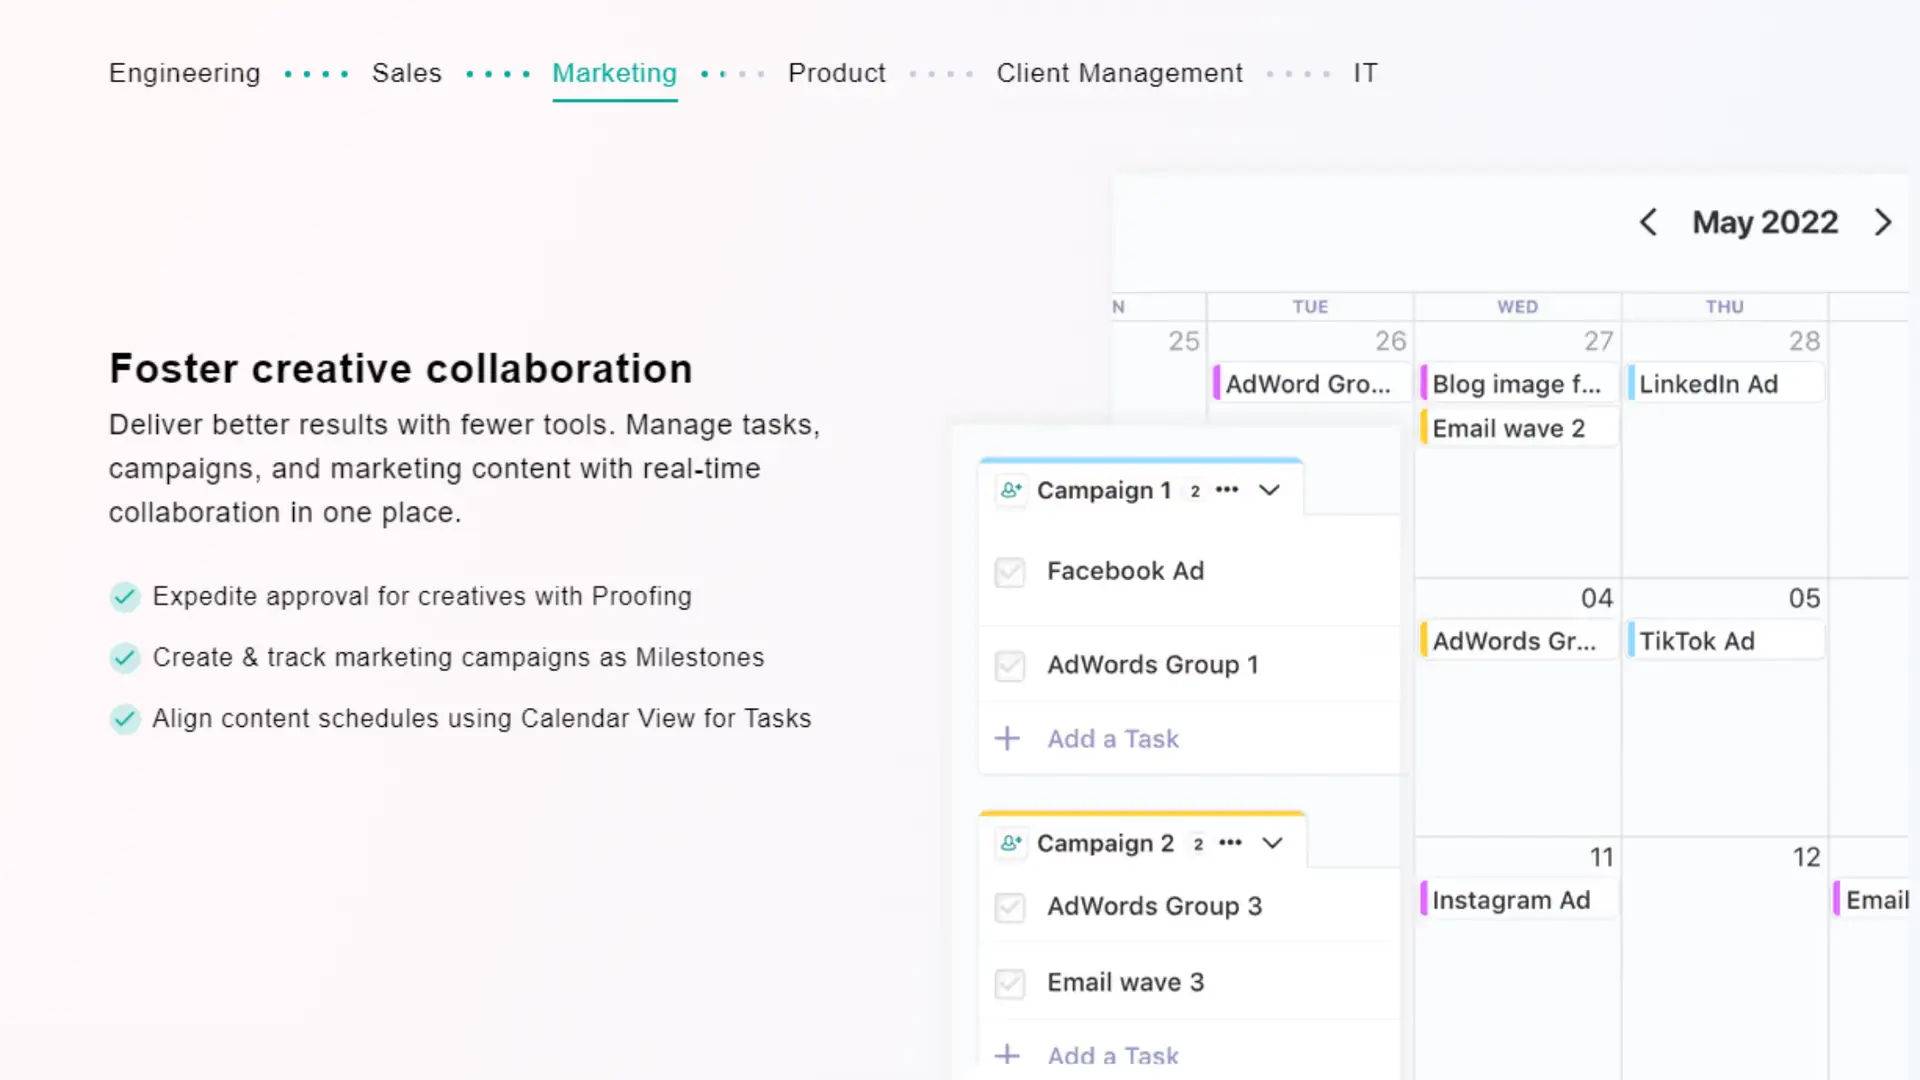The width and height of the screenshot is (1920, 1080).
Task: Click Campaign 1 add assignee icon
Action: pos(1011,490)
